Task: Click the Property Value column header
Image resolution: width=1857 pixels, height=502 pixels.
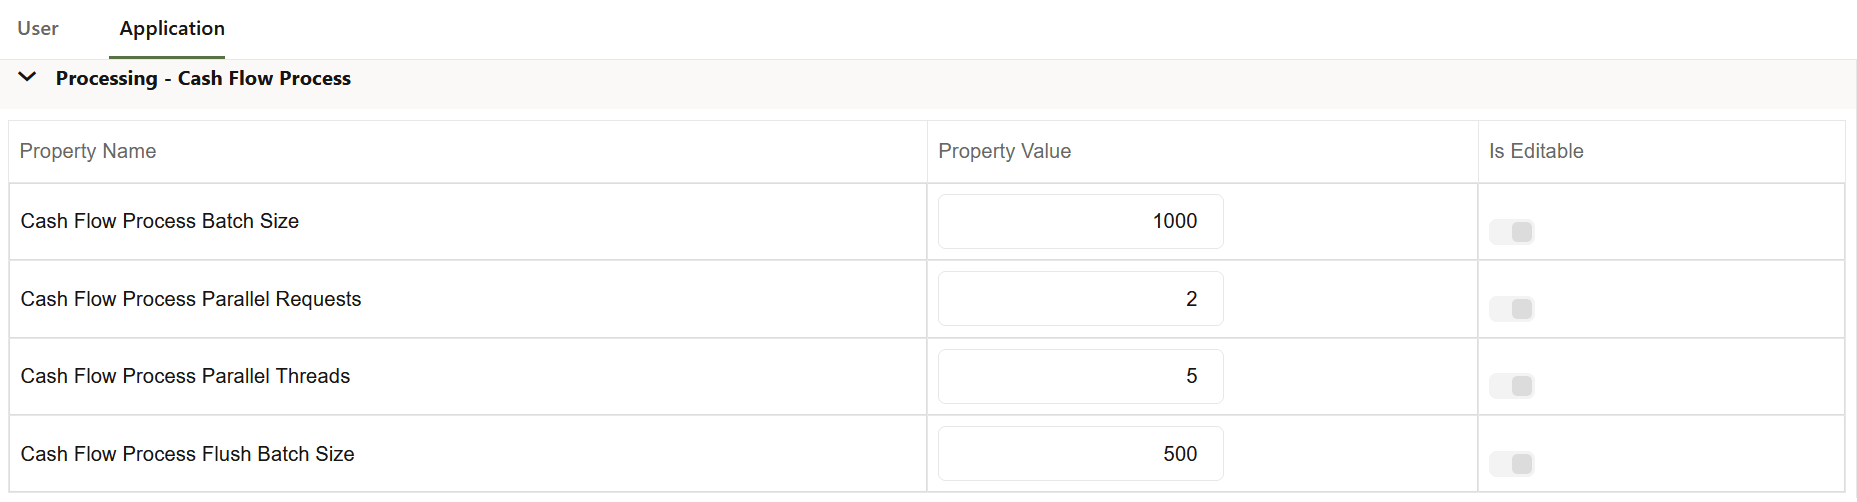Action: [1004, 151]
